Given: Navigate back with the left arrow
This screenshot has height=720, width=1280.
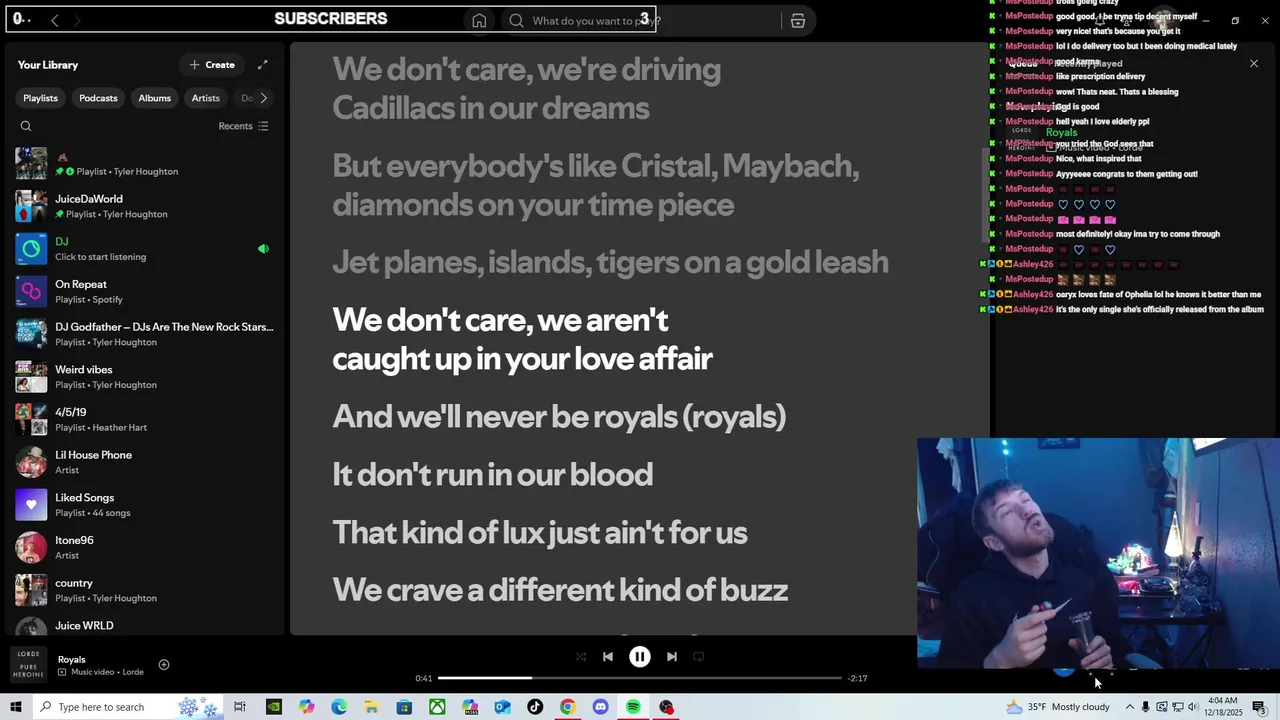Looking at the screenshot, I should click(x=54, y=20).
